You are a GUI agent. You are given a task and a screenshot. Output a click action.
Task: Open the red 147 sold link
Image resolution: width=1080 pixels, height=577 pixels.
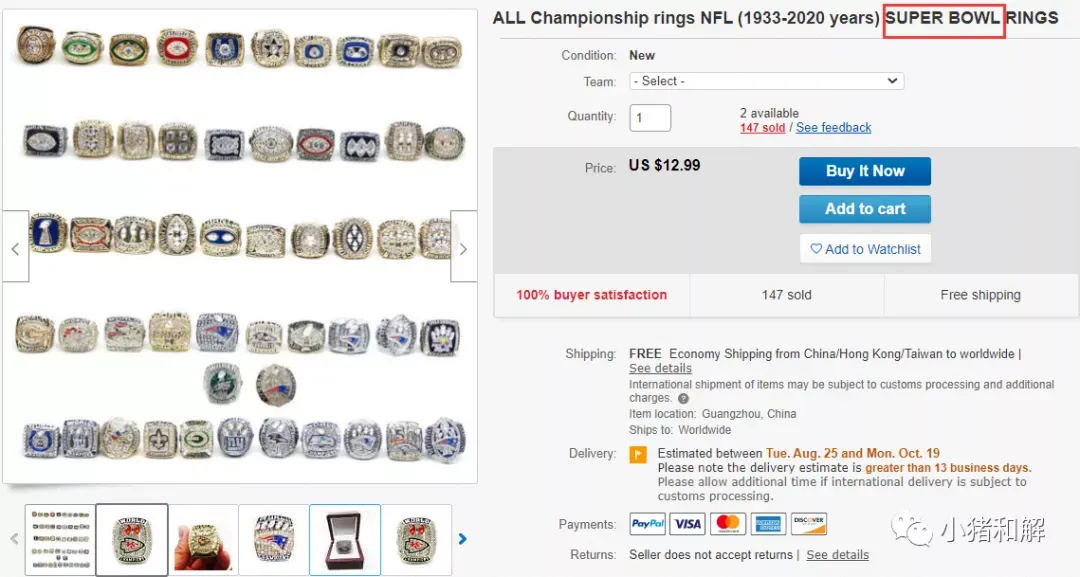762,128
